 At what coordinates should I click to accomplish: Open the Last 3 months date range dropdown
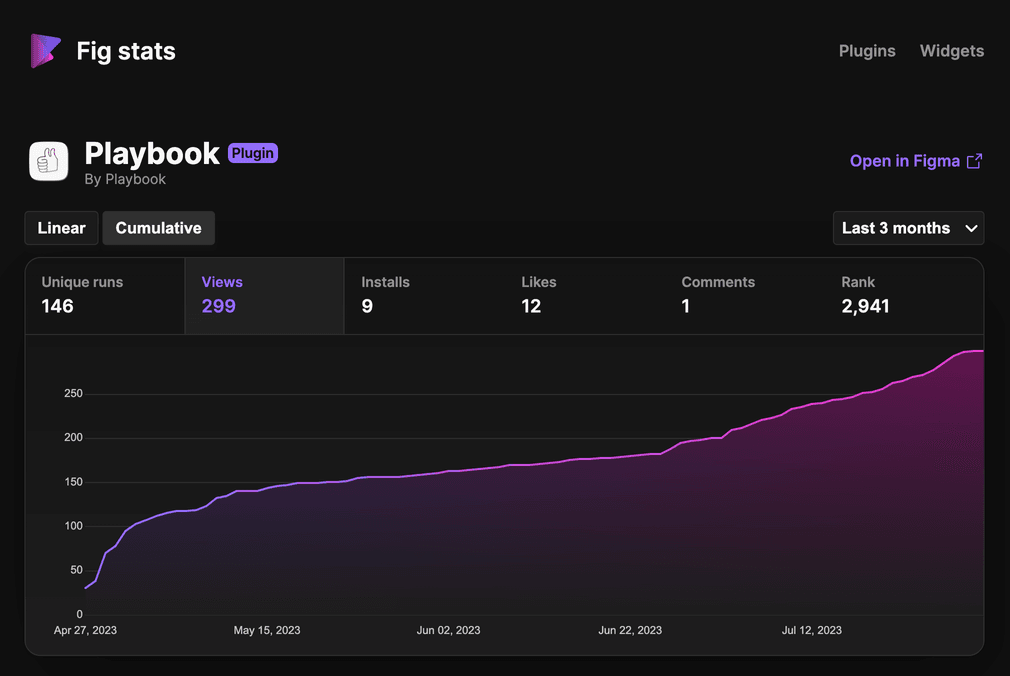pos(908,228)
